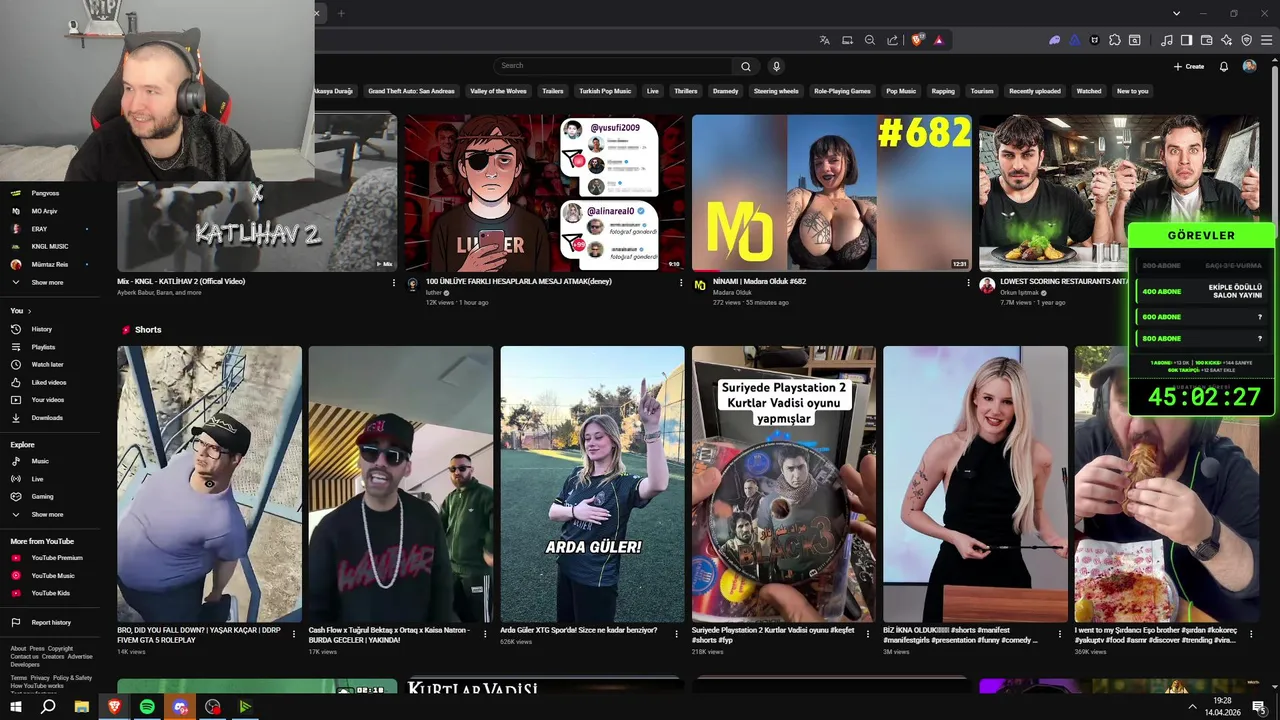
Task: Expand the You section chevron
Action: (29, 311)
